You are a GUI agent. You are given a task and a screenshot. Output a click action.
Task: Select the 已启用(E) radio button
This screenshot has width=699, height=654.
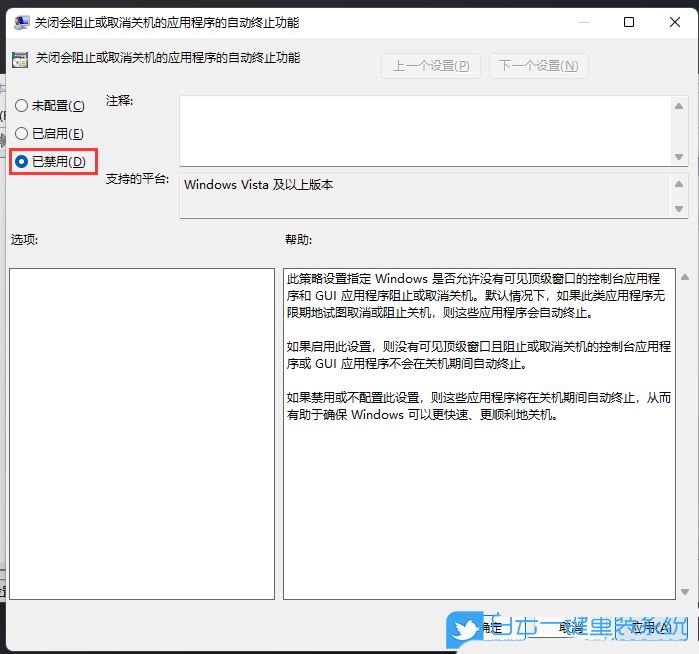click(49, 133)
